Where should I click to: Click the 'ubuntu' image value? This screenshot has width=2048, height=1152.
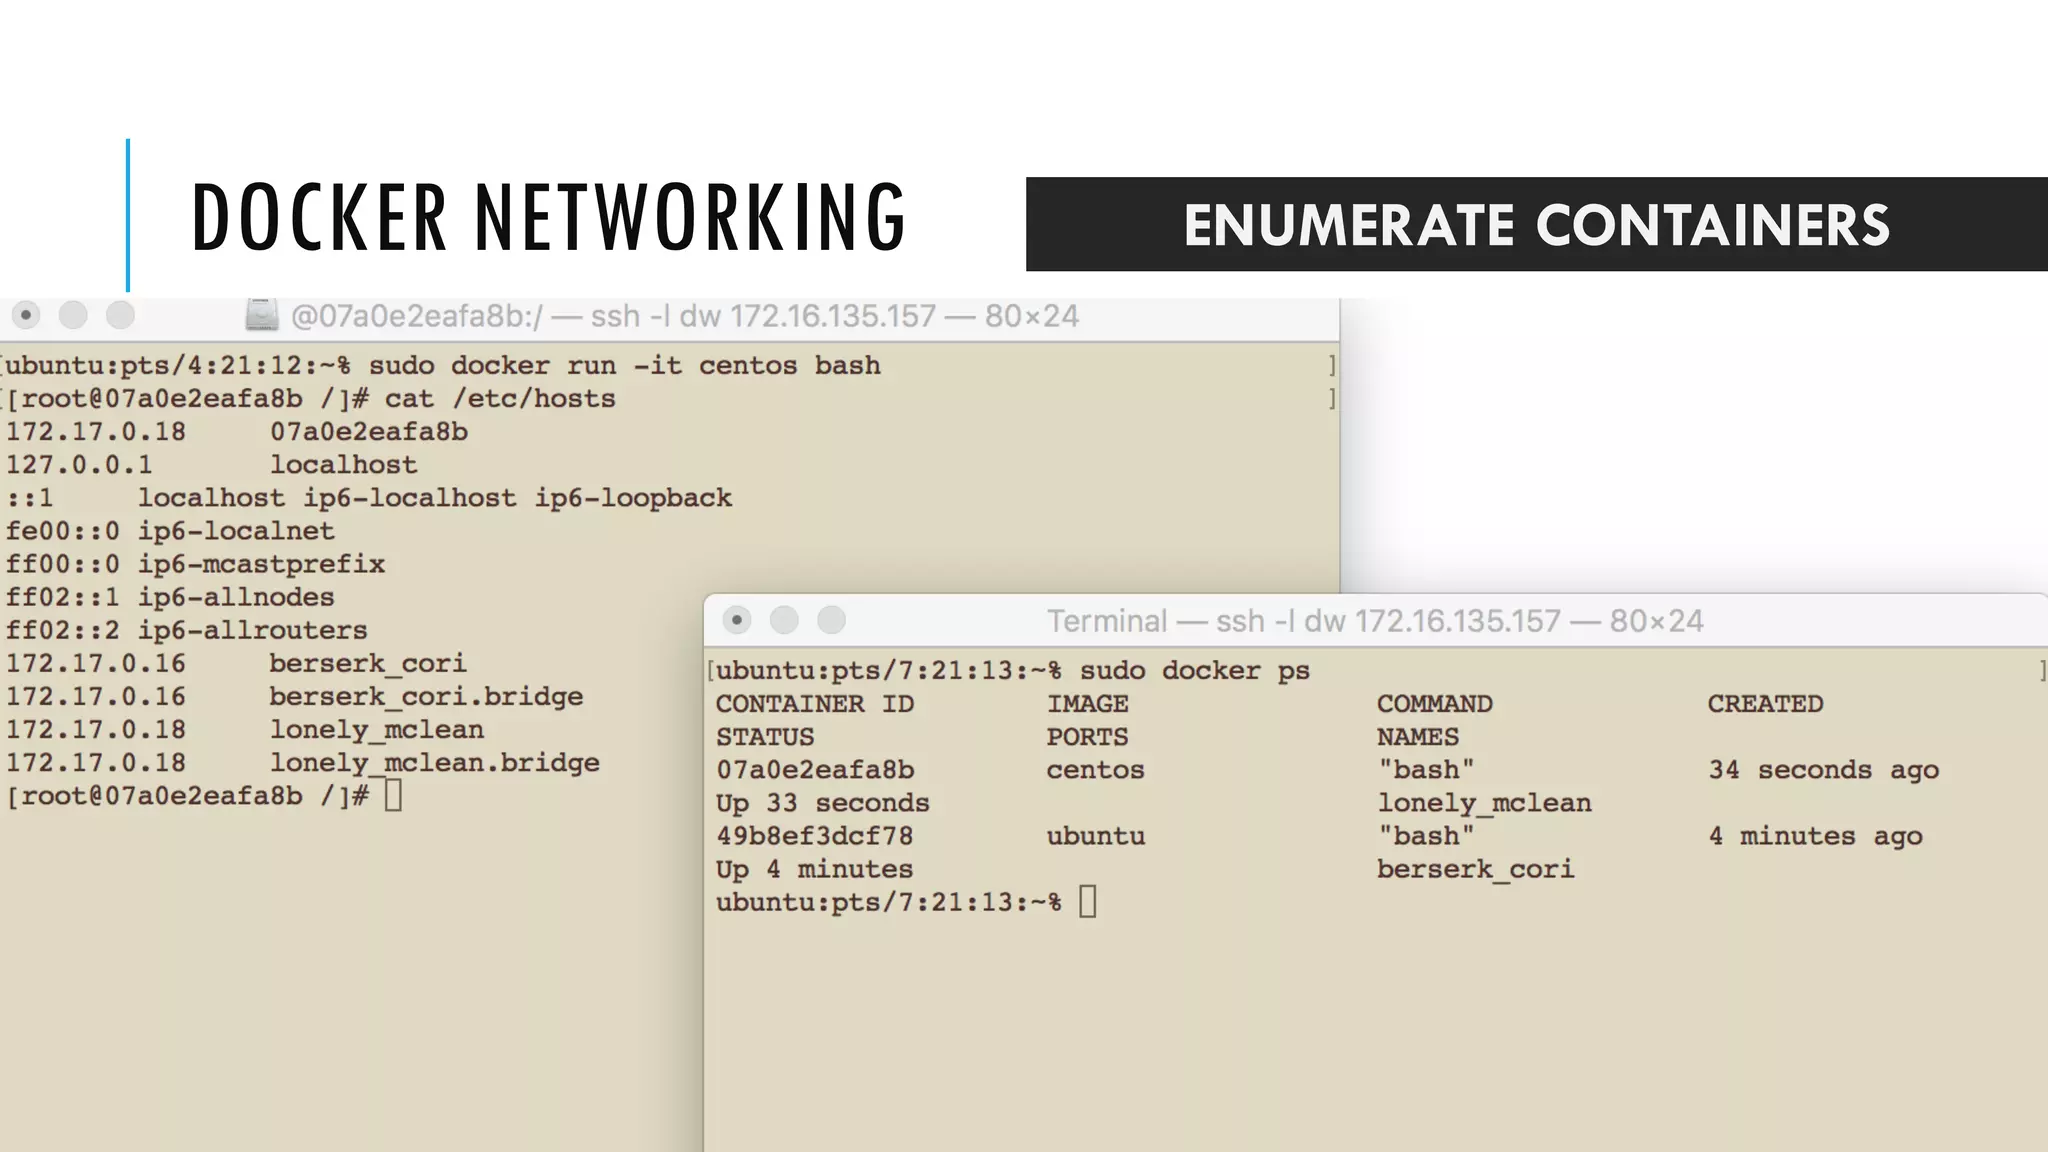1096,836
